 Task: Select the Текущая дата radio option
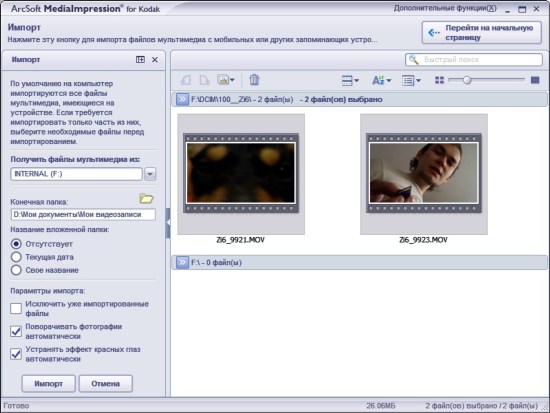point(16,257)
